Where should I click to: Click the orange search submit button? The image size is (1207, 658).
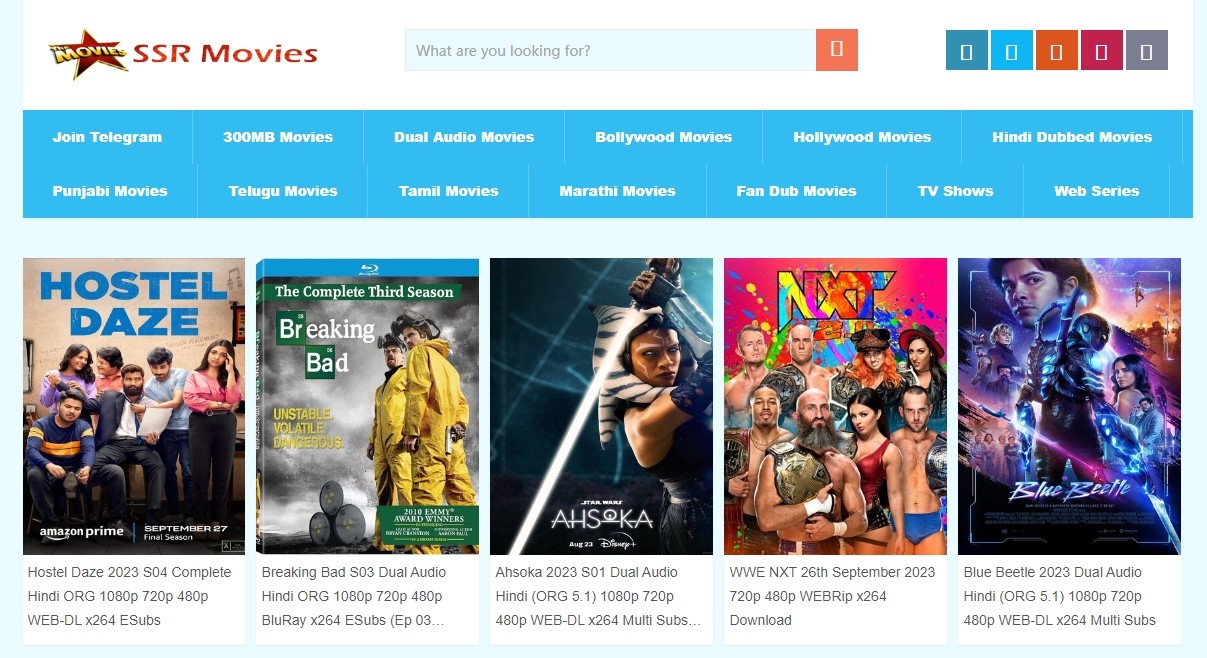pyautogui.click(x=837, y=50)
